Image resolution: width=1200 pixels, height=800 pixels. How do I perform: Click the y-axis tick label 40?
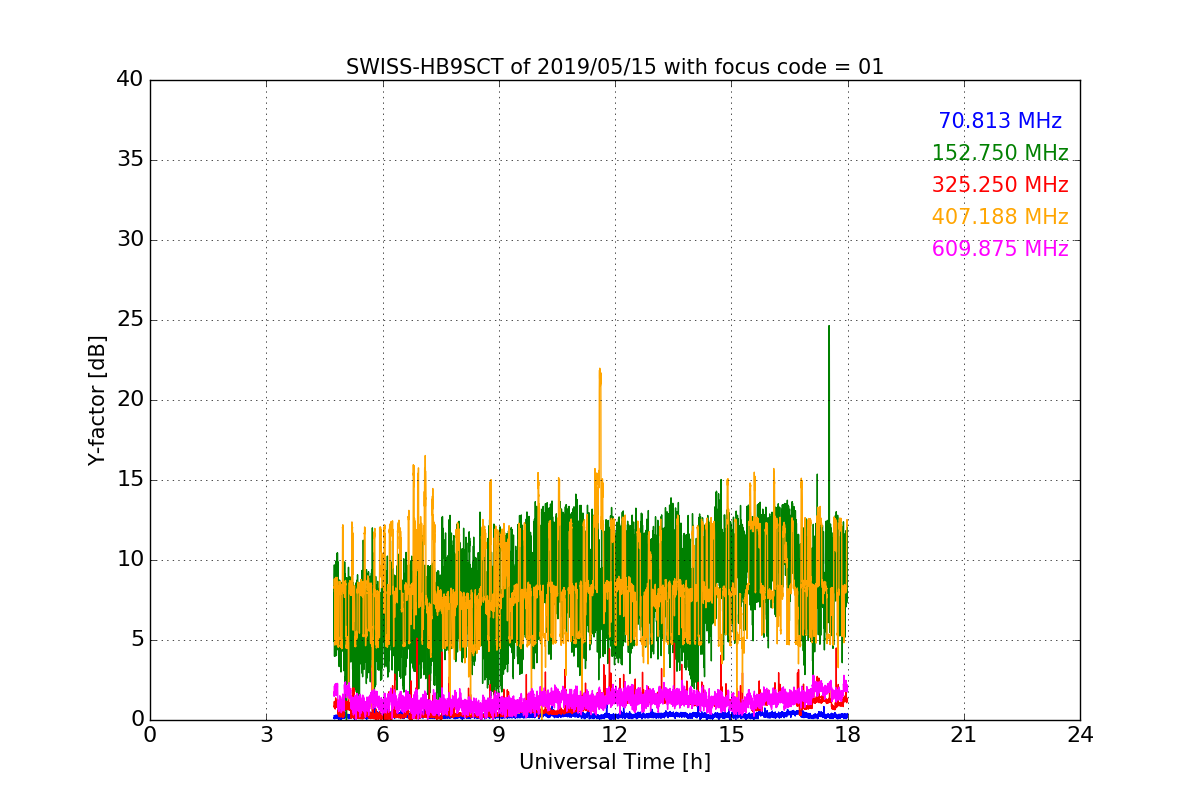(x=130, y=80)
